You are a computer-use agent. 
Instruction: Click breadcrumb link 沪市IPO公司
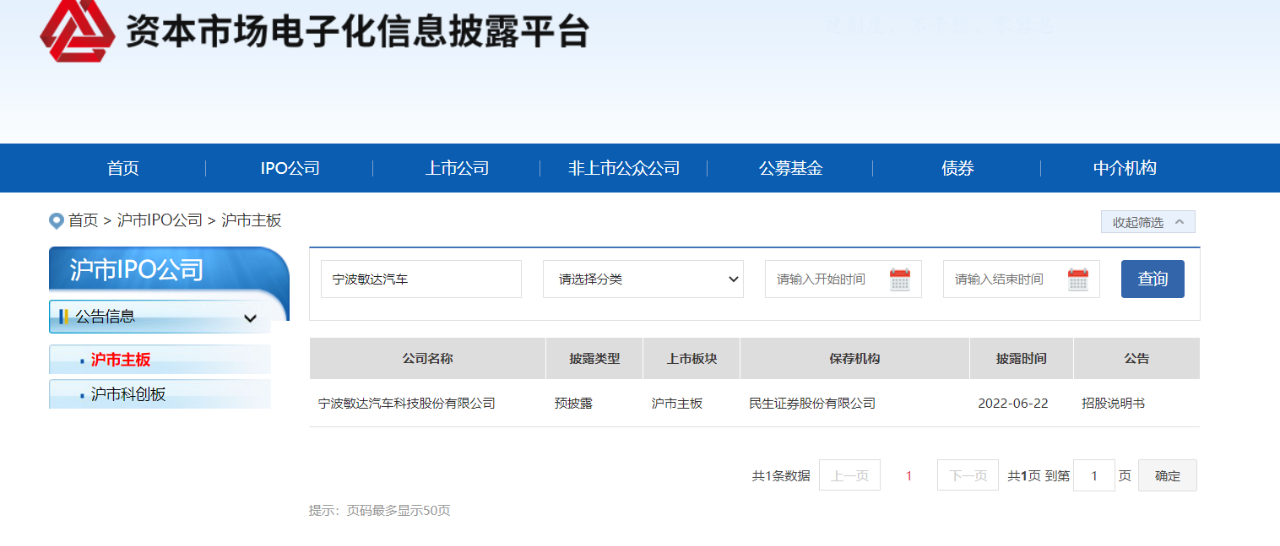pos(160,220)
